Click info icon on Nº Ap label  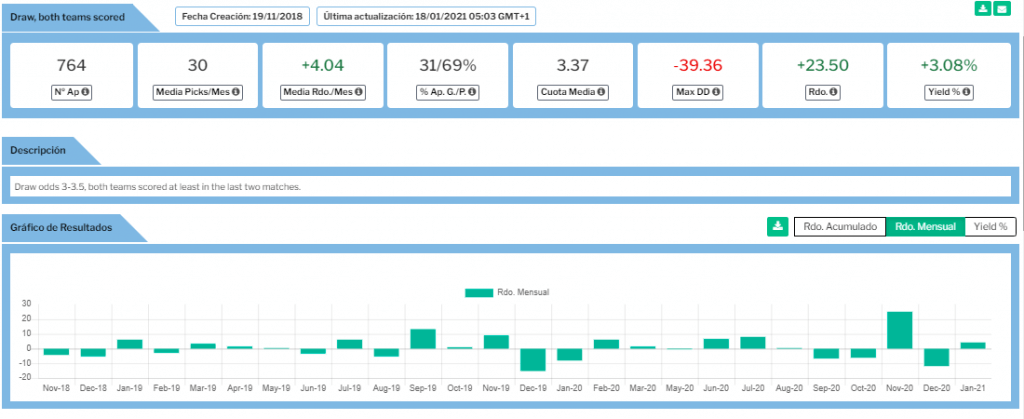tap(85, 93)
